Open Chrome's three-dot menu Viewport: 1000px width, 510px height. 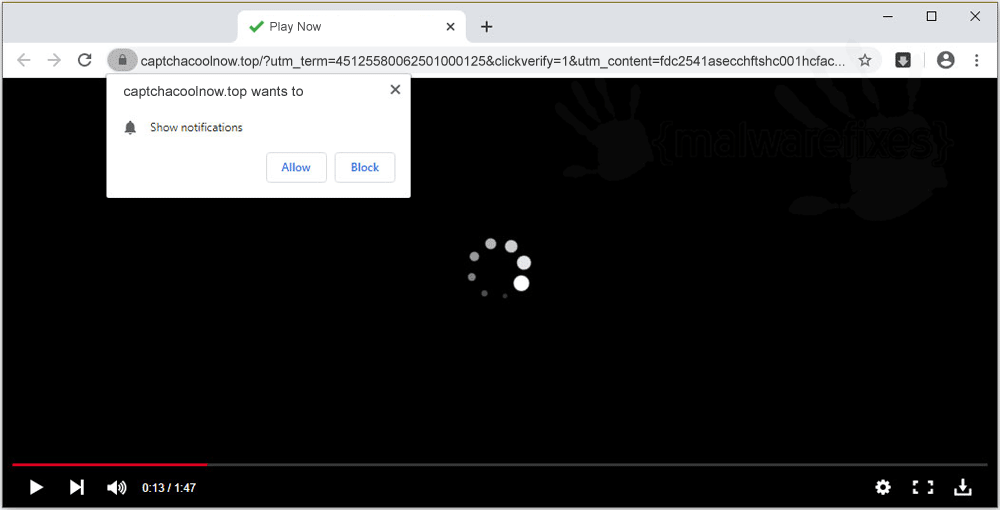click(976, 60)
